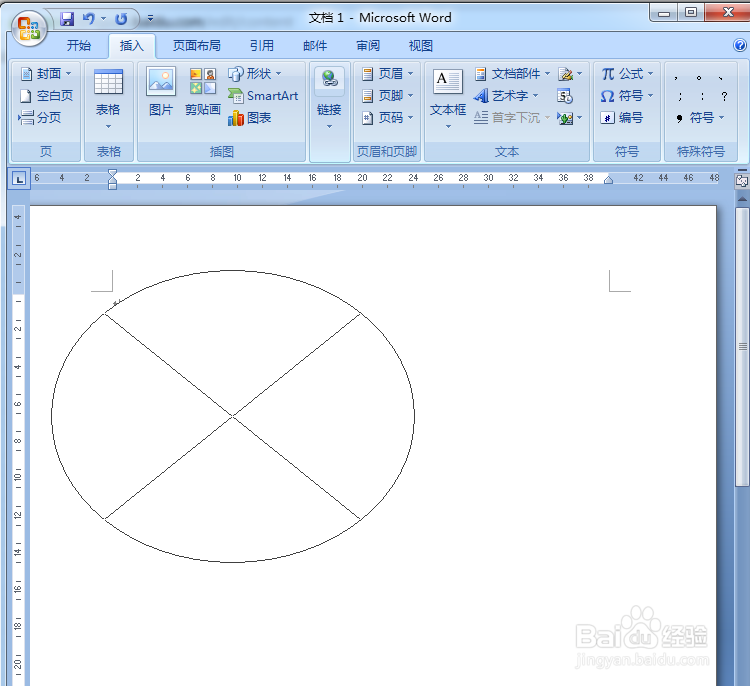Insert the semicolon special symbol
This screenshot has width=750, height=686.
[x=680, y=97]
